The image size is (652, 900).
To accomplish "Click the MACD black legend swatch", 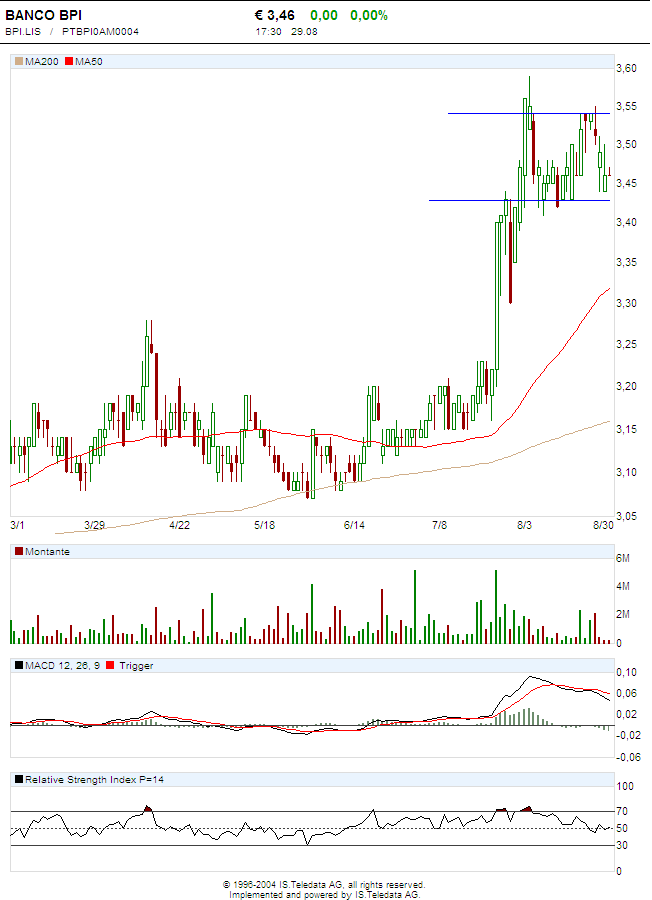I will [19, 665].
